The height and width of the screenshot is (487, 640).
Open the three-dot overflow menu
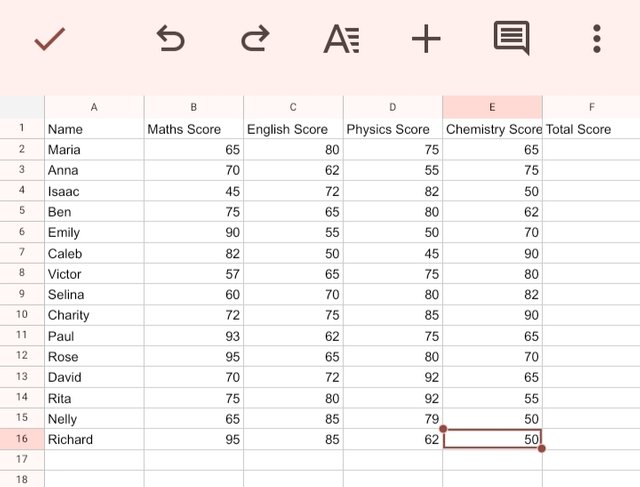(596, 40)
